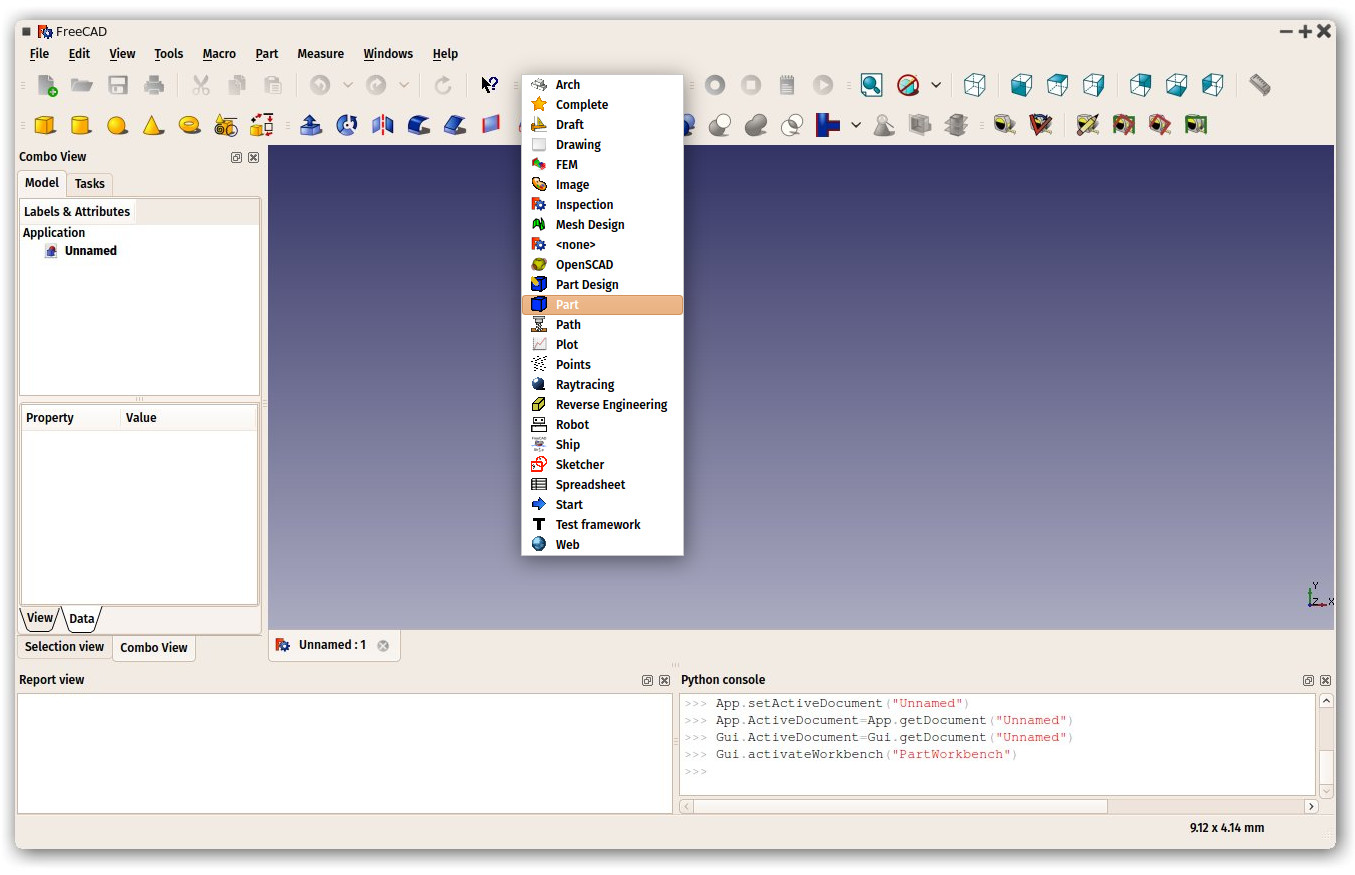The image size is (1355, 875).
Task: Click the What's This help cursor icon
Action: point(489,85)
